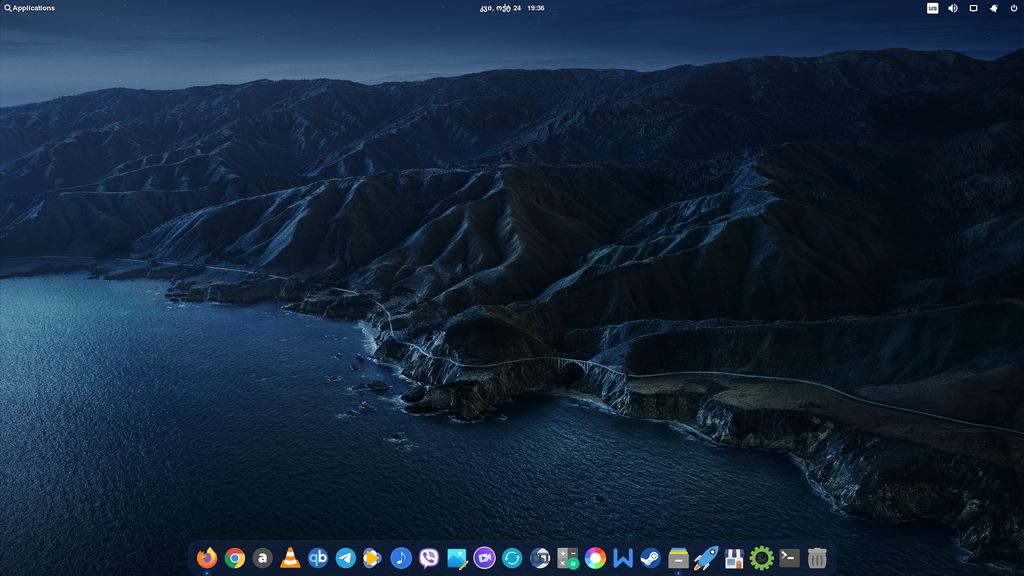1024x576 pixels.
Task: Launch Firefox from the dock
Action: coord(207,558)
